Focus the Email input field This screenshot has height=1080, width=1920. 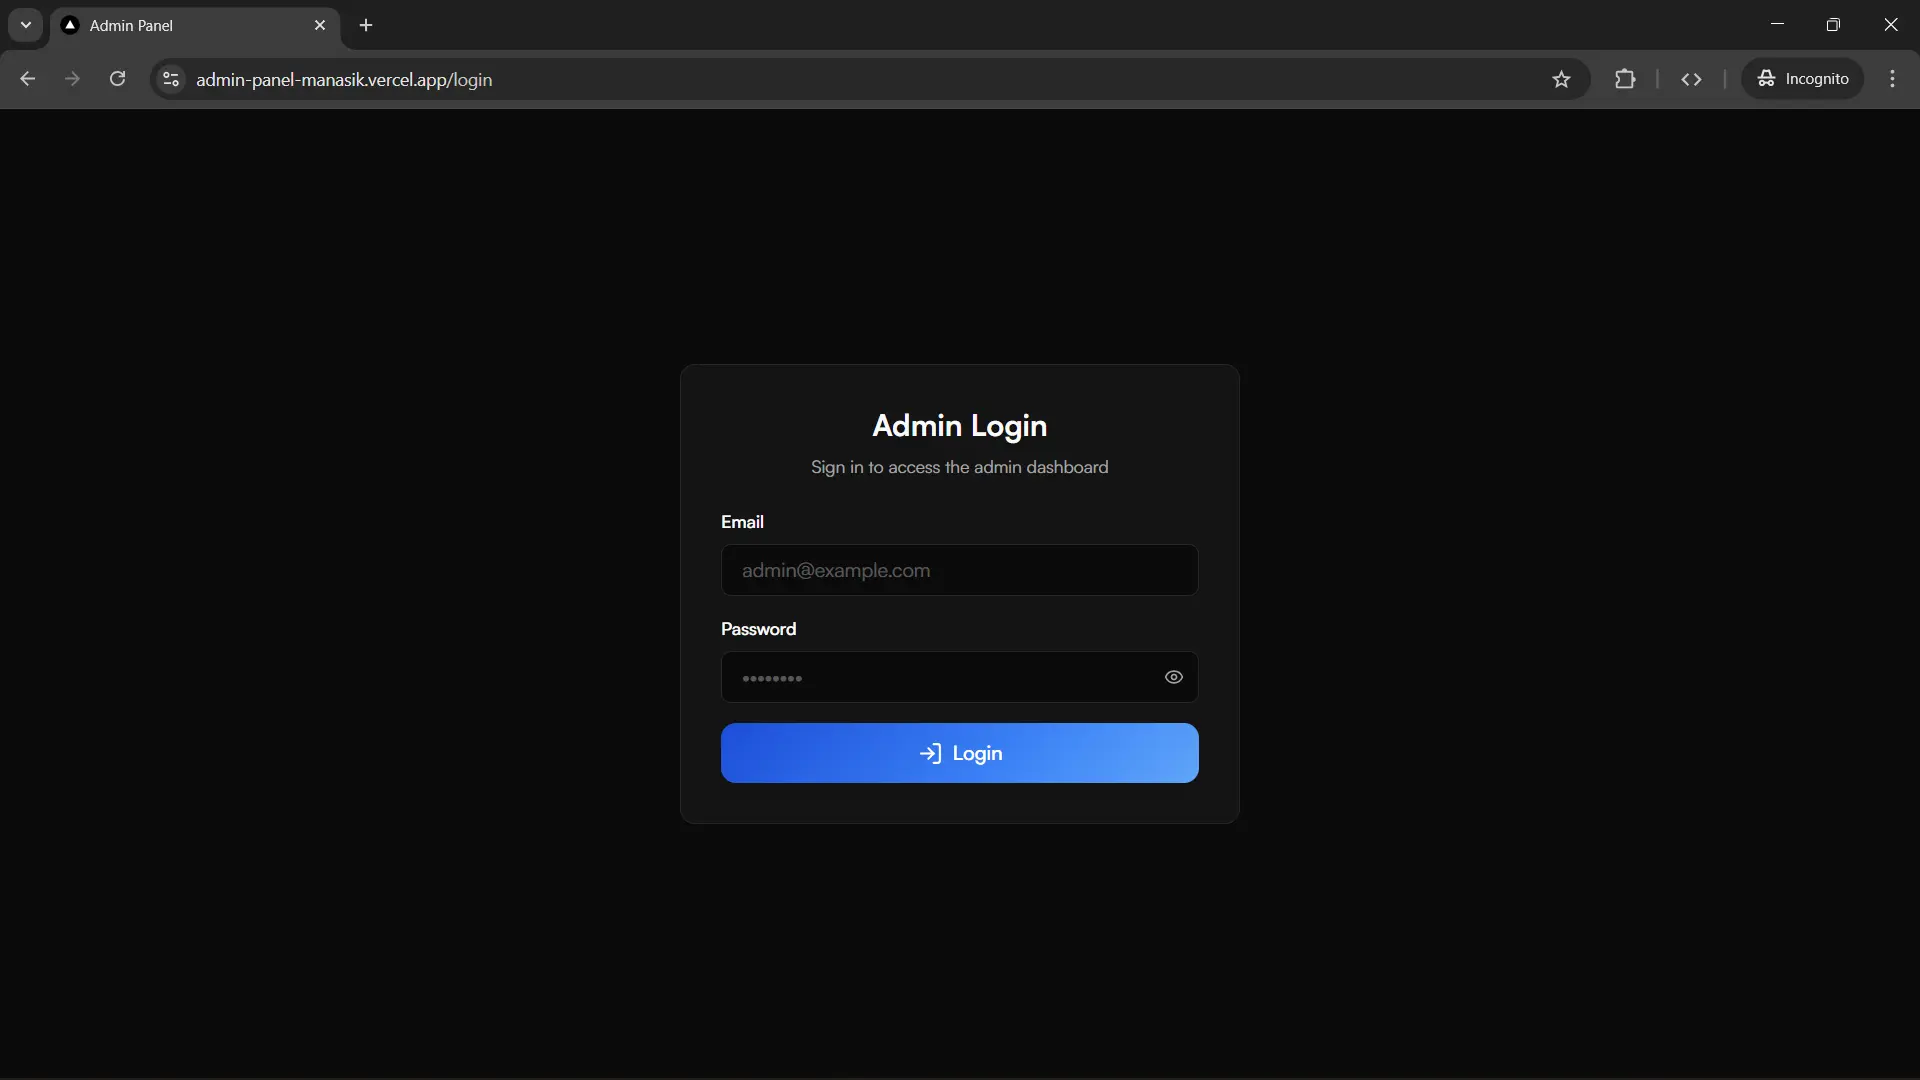pyautogui.click(x=960, y=570)
